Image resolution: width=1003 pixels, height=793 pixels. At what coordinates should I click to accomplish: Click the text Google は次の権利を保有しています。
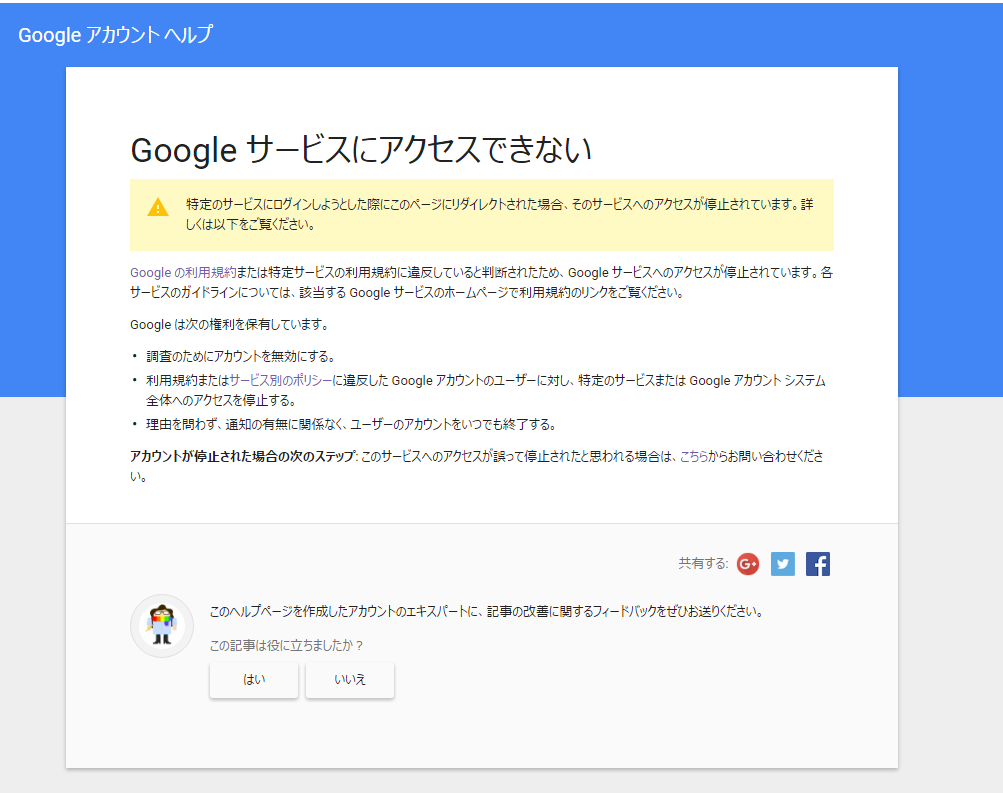point(231,324)
